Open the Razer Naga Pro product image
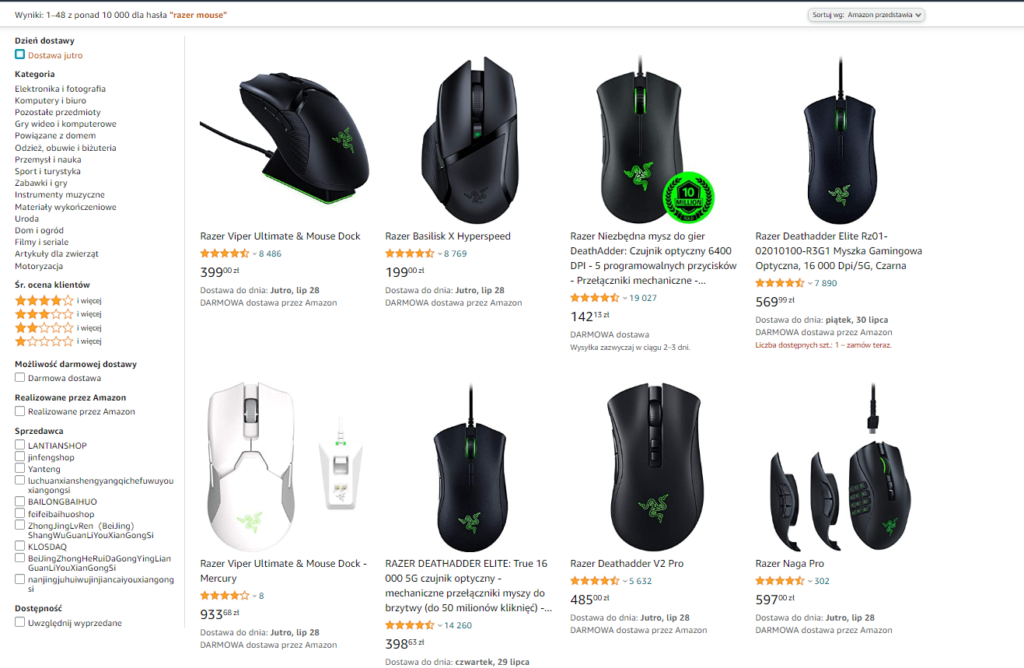Screen dimensions: 1024x668 pyautogui.click(x=841, y=467)
